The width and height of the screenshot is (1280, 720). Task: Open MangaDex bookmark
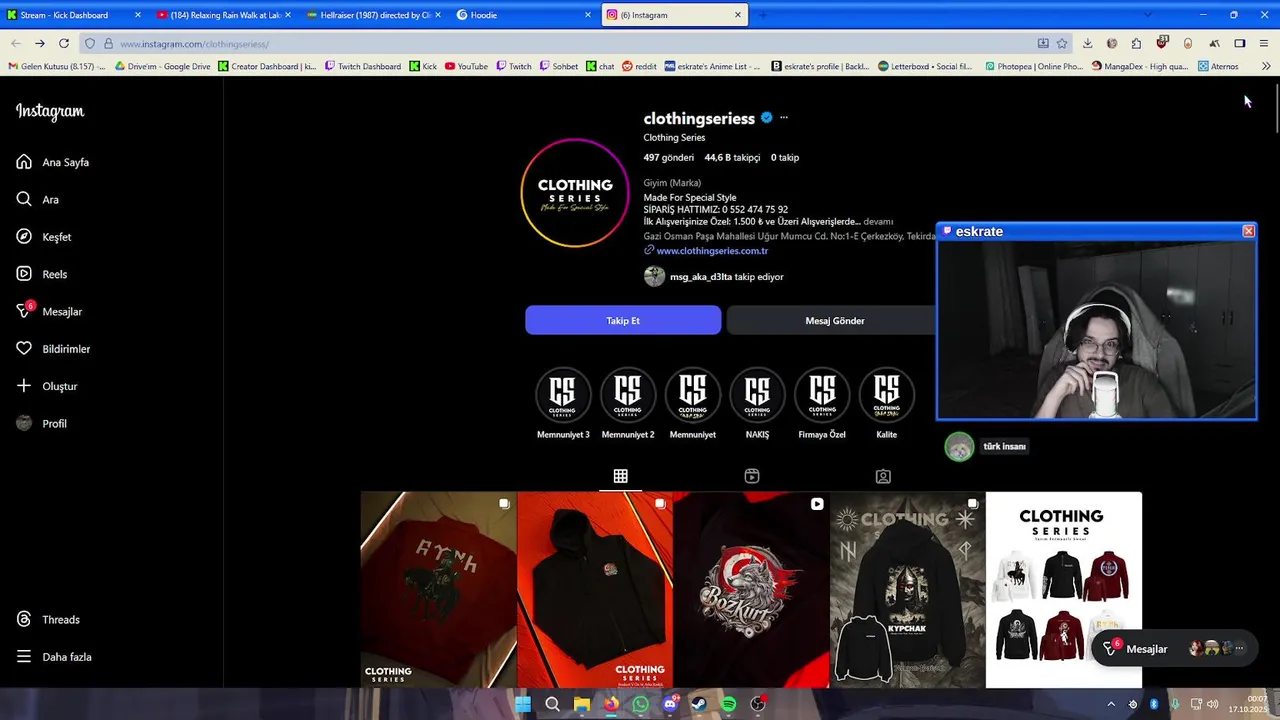point(1140,67)
